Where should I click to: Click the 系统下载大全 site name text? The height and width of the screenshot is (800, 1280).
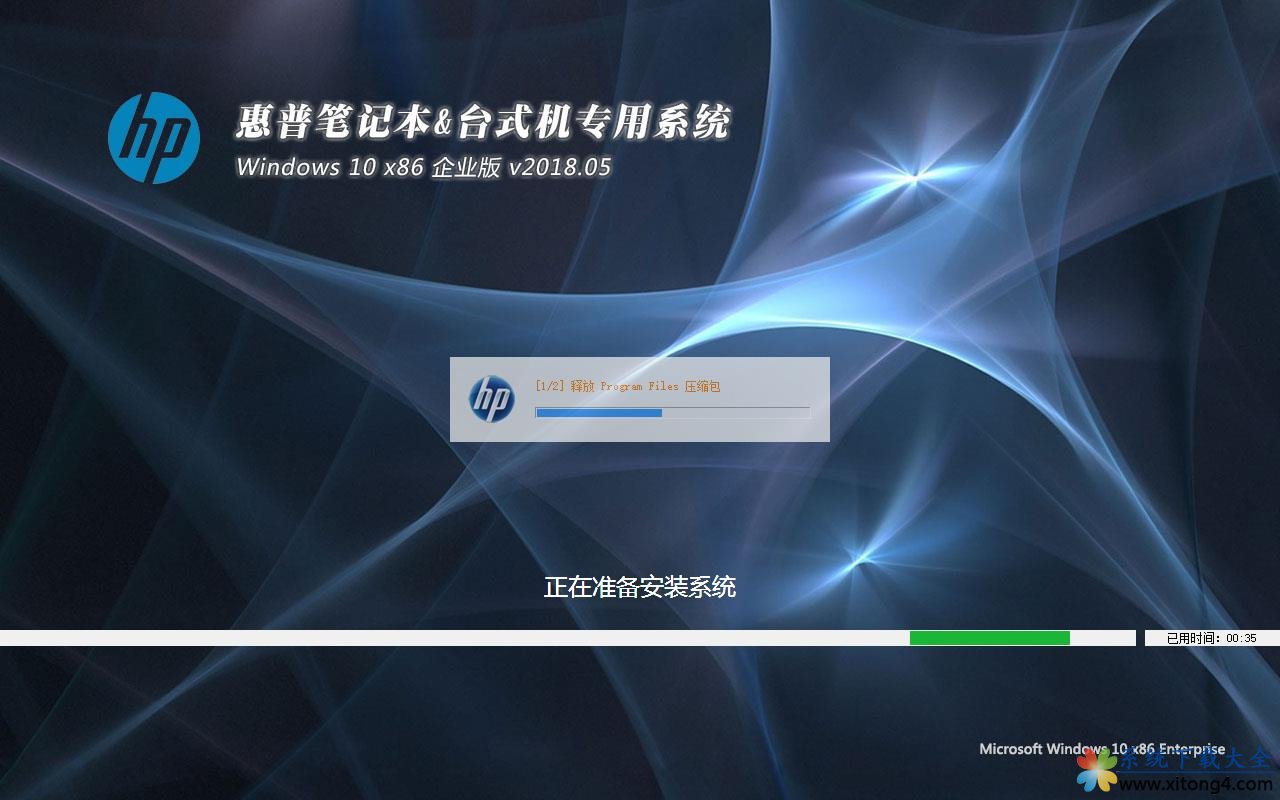click(x=1196, y=760)
